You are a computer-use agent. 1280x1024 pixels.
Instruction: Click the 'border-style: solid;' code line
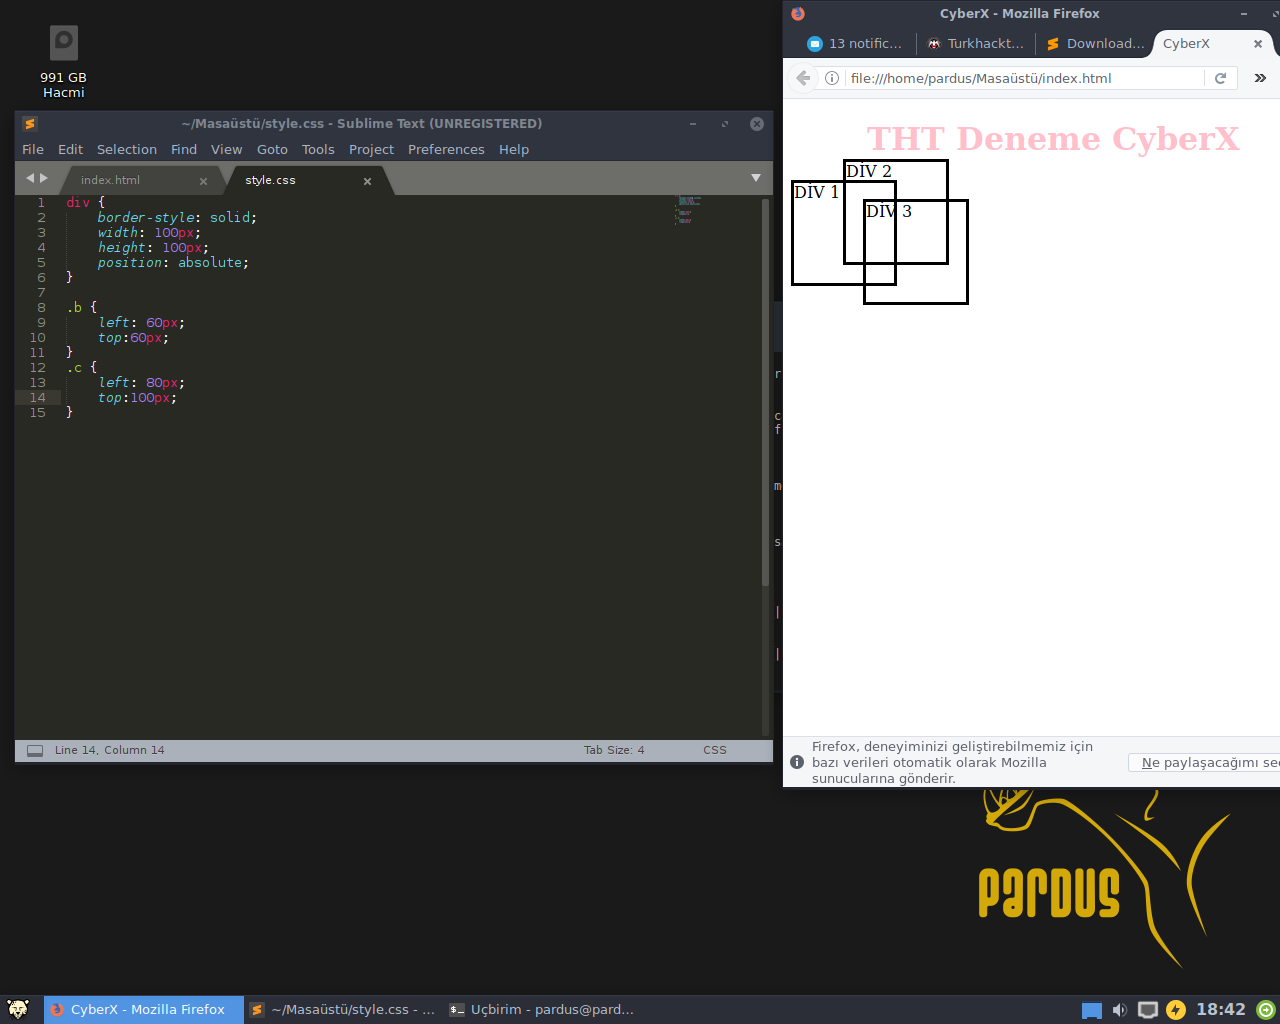(176, 217)
